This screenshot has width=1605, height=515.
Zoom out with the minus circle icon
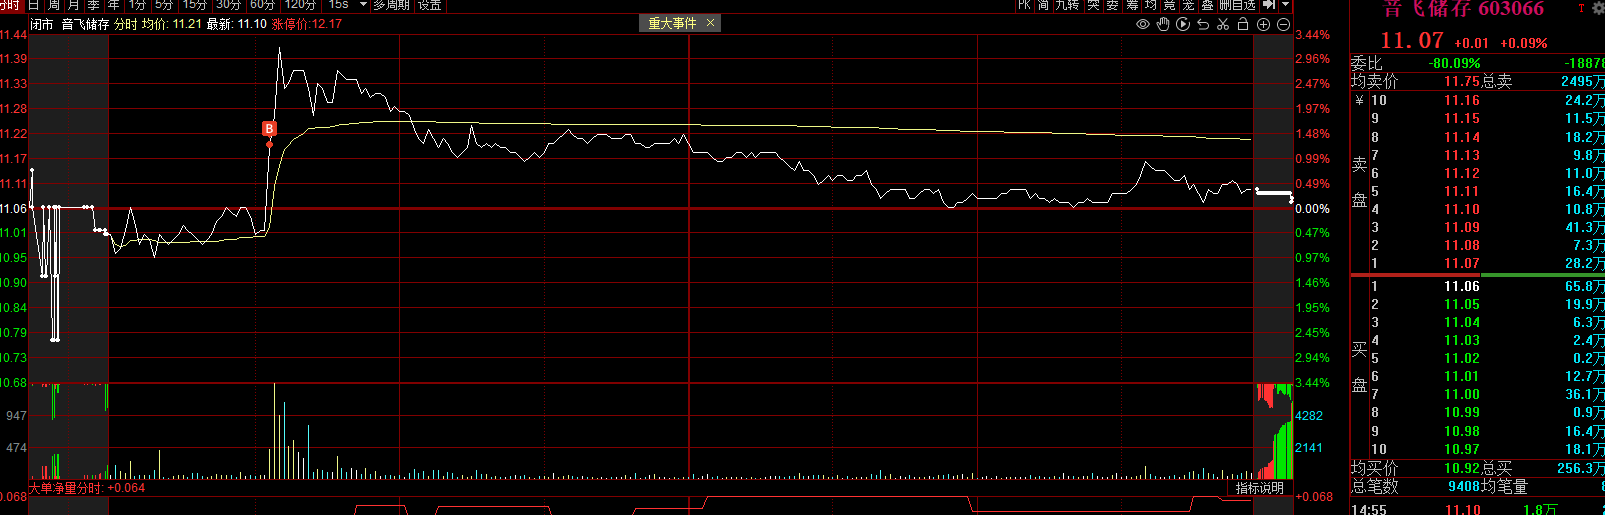coord(1284,24)
